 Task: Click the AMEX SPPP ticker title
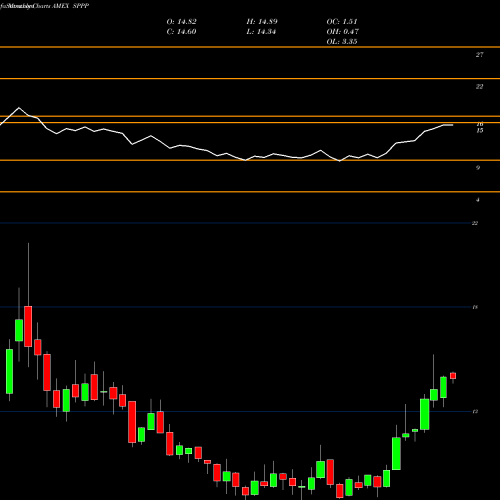(x=71, y=6)
